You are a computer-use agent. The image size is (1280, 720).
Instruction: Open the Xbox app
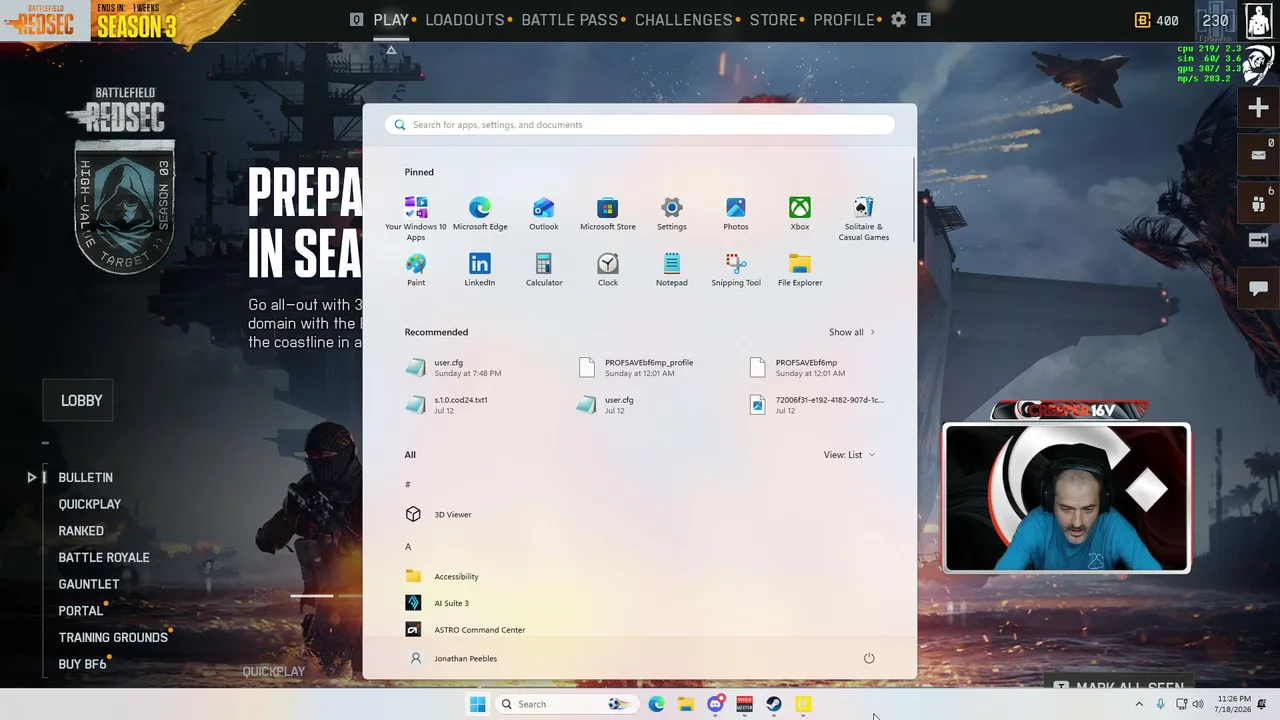click(x=800, y=214)
